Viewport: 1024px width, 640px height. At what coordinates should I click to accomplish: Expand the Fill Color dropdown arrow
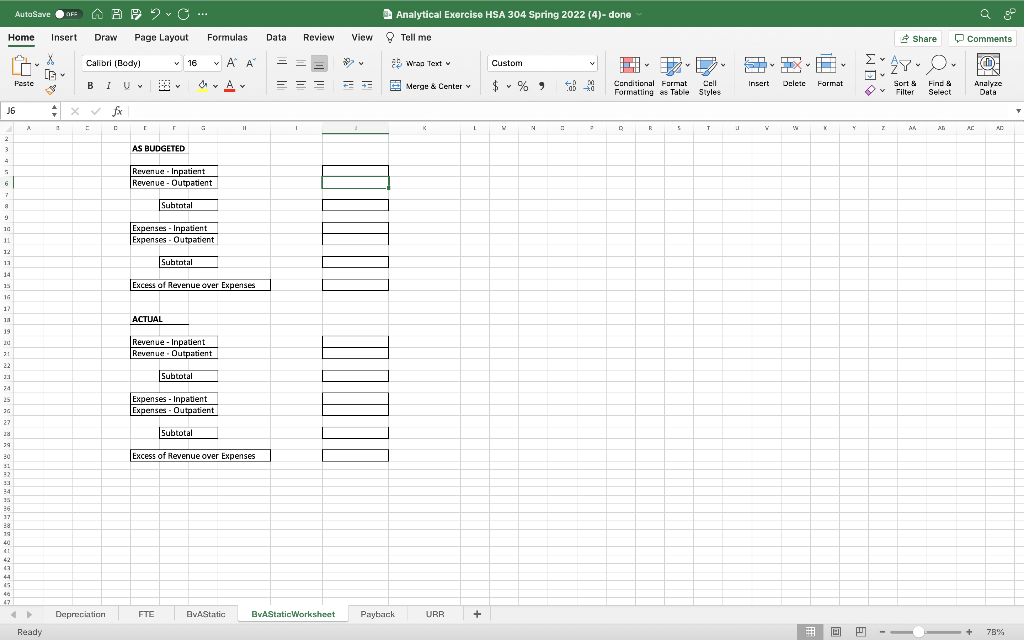point(214,86)
